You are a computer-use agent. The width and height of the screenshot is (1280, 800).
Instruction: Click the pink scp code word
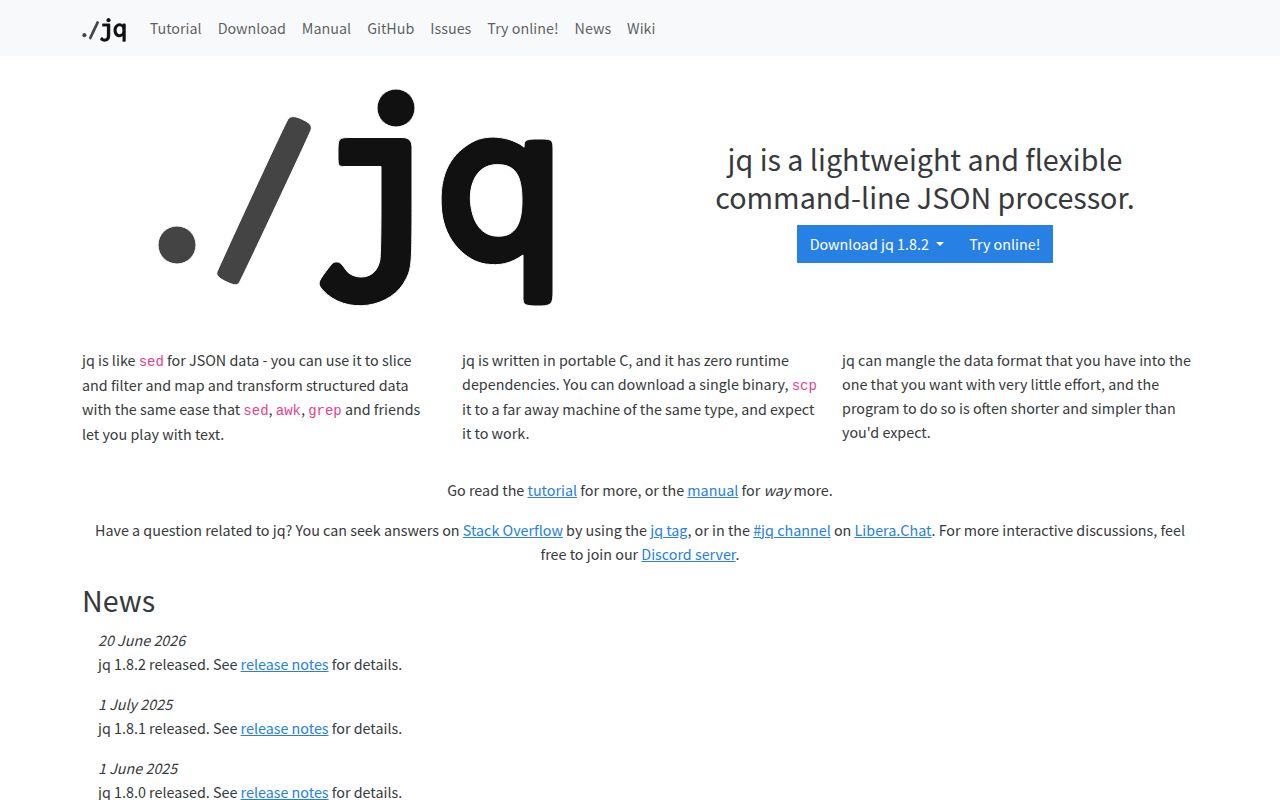[x=805, y=386]
